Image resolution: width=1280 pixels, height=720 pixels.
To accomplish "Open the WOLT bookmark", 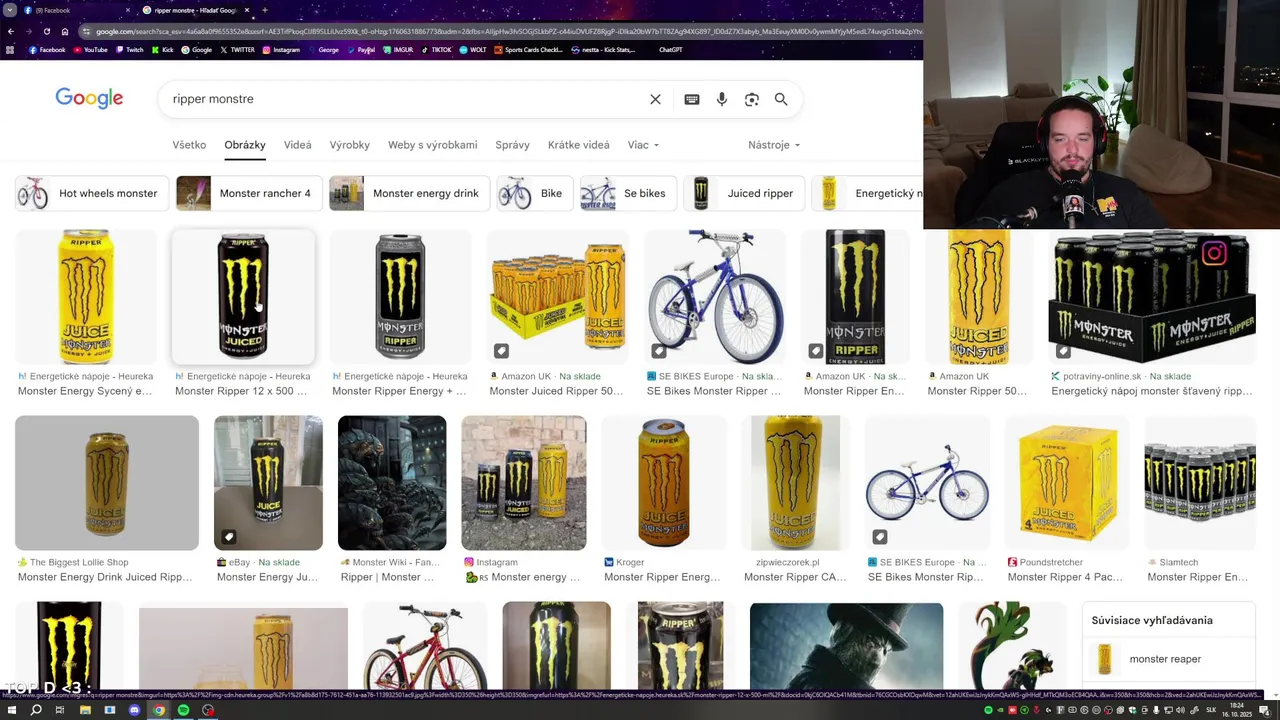I will click(x=473, y=50).
